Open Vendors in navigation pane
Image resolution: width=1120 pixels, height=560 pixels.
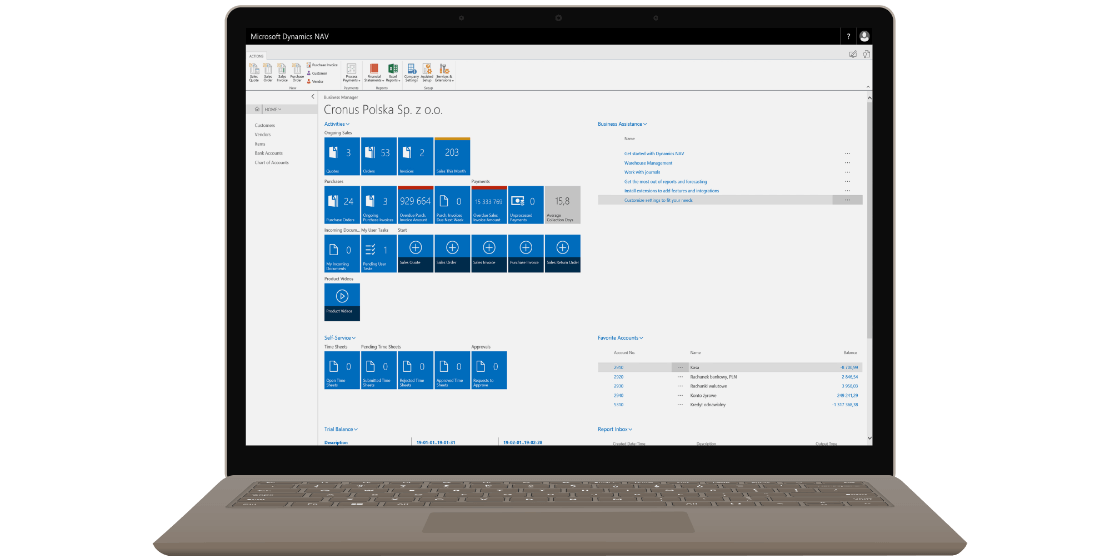(x=263, y=135)
